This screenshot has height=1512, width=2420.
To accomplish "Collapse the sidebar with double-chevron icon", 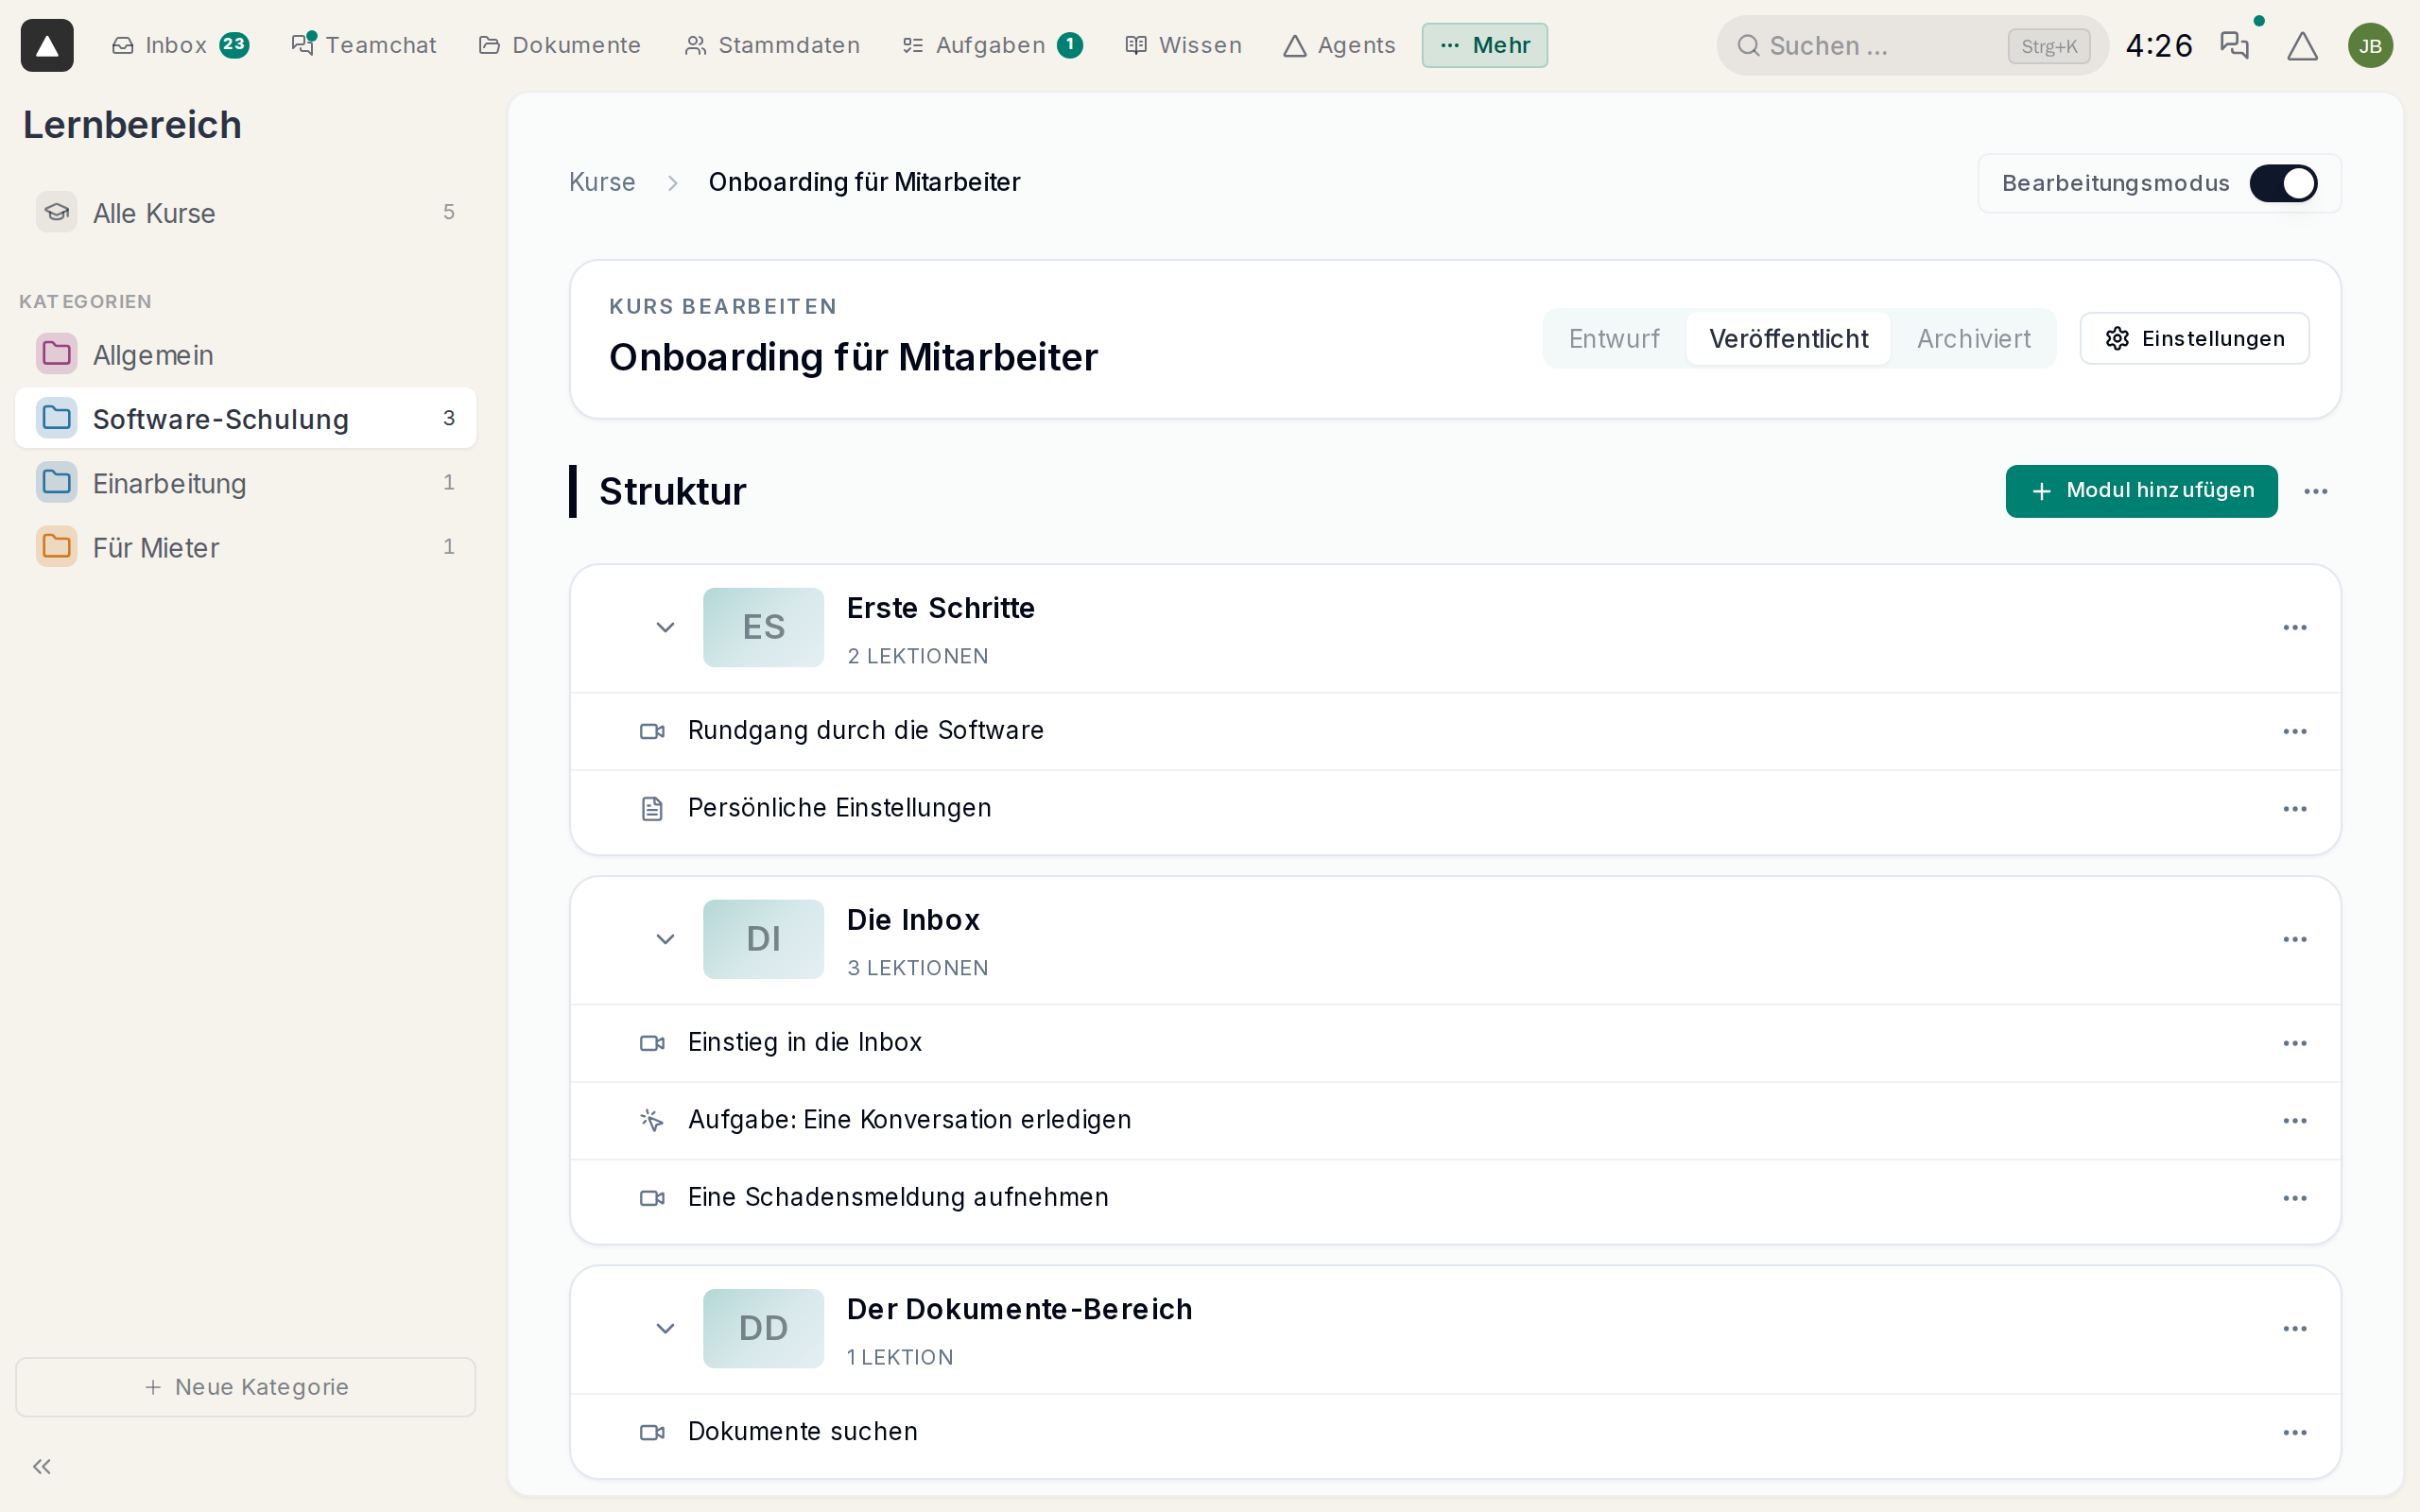I will pos(42,1466).
